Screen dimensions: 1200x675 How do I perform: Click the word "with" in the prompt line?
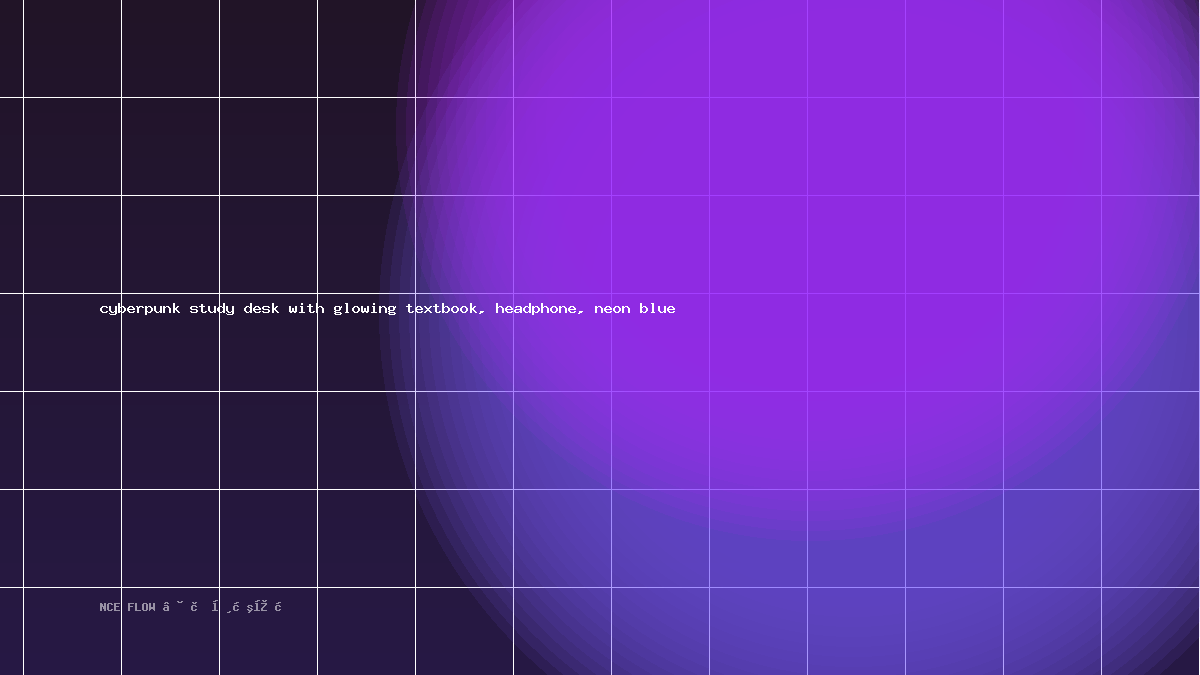point(307,309)
